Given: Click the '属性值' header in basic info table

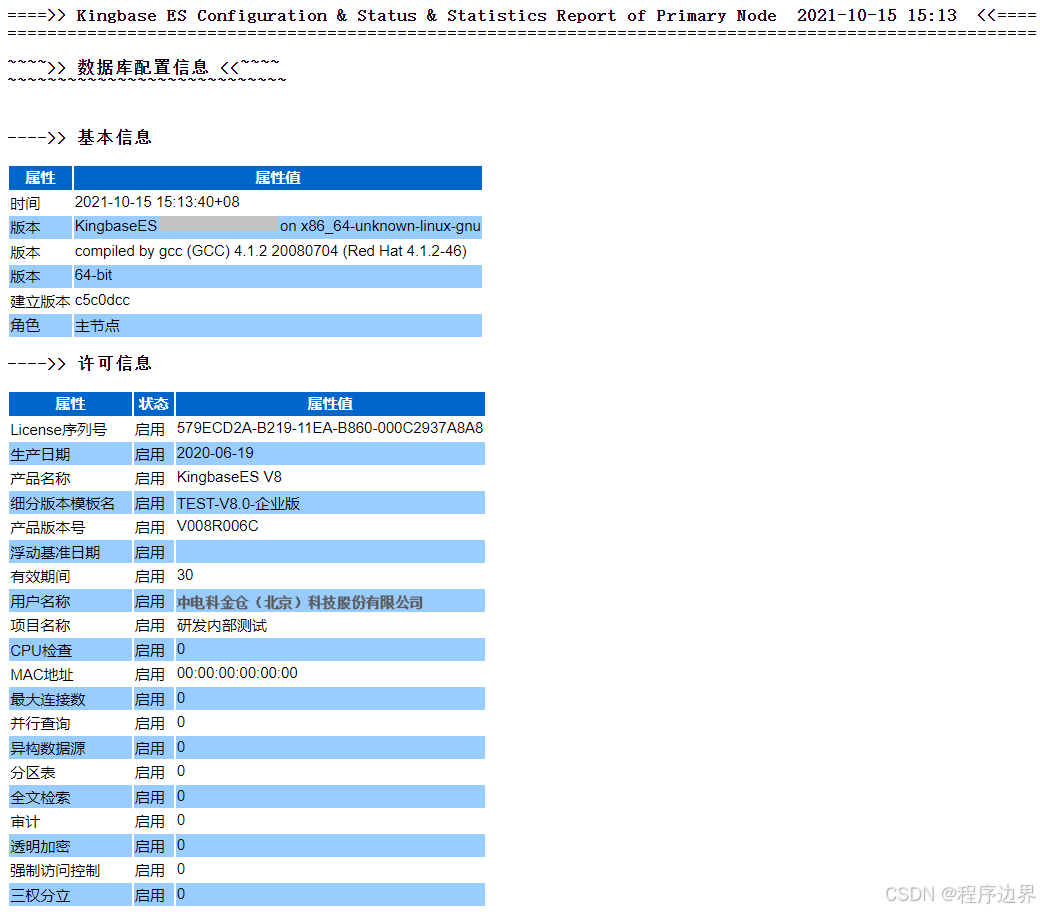Looking at the screenshot, I should [x=278, y=178].
